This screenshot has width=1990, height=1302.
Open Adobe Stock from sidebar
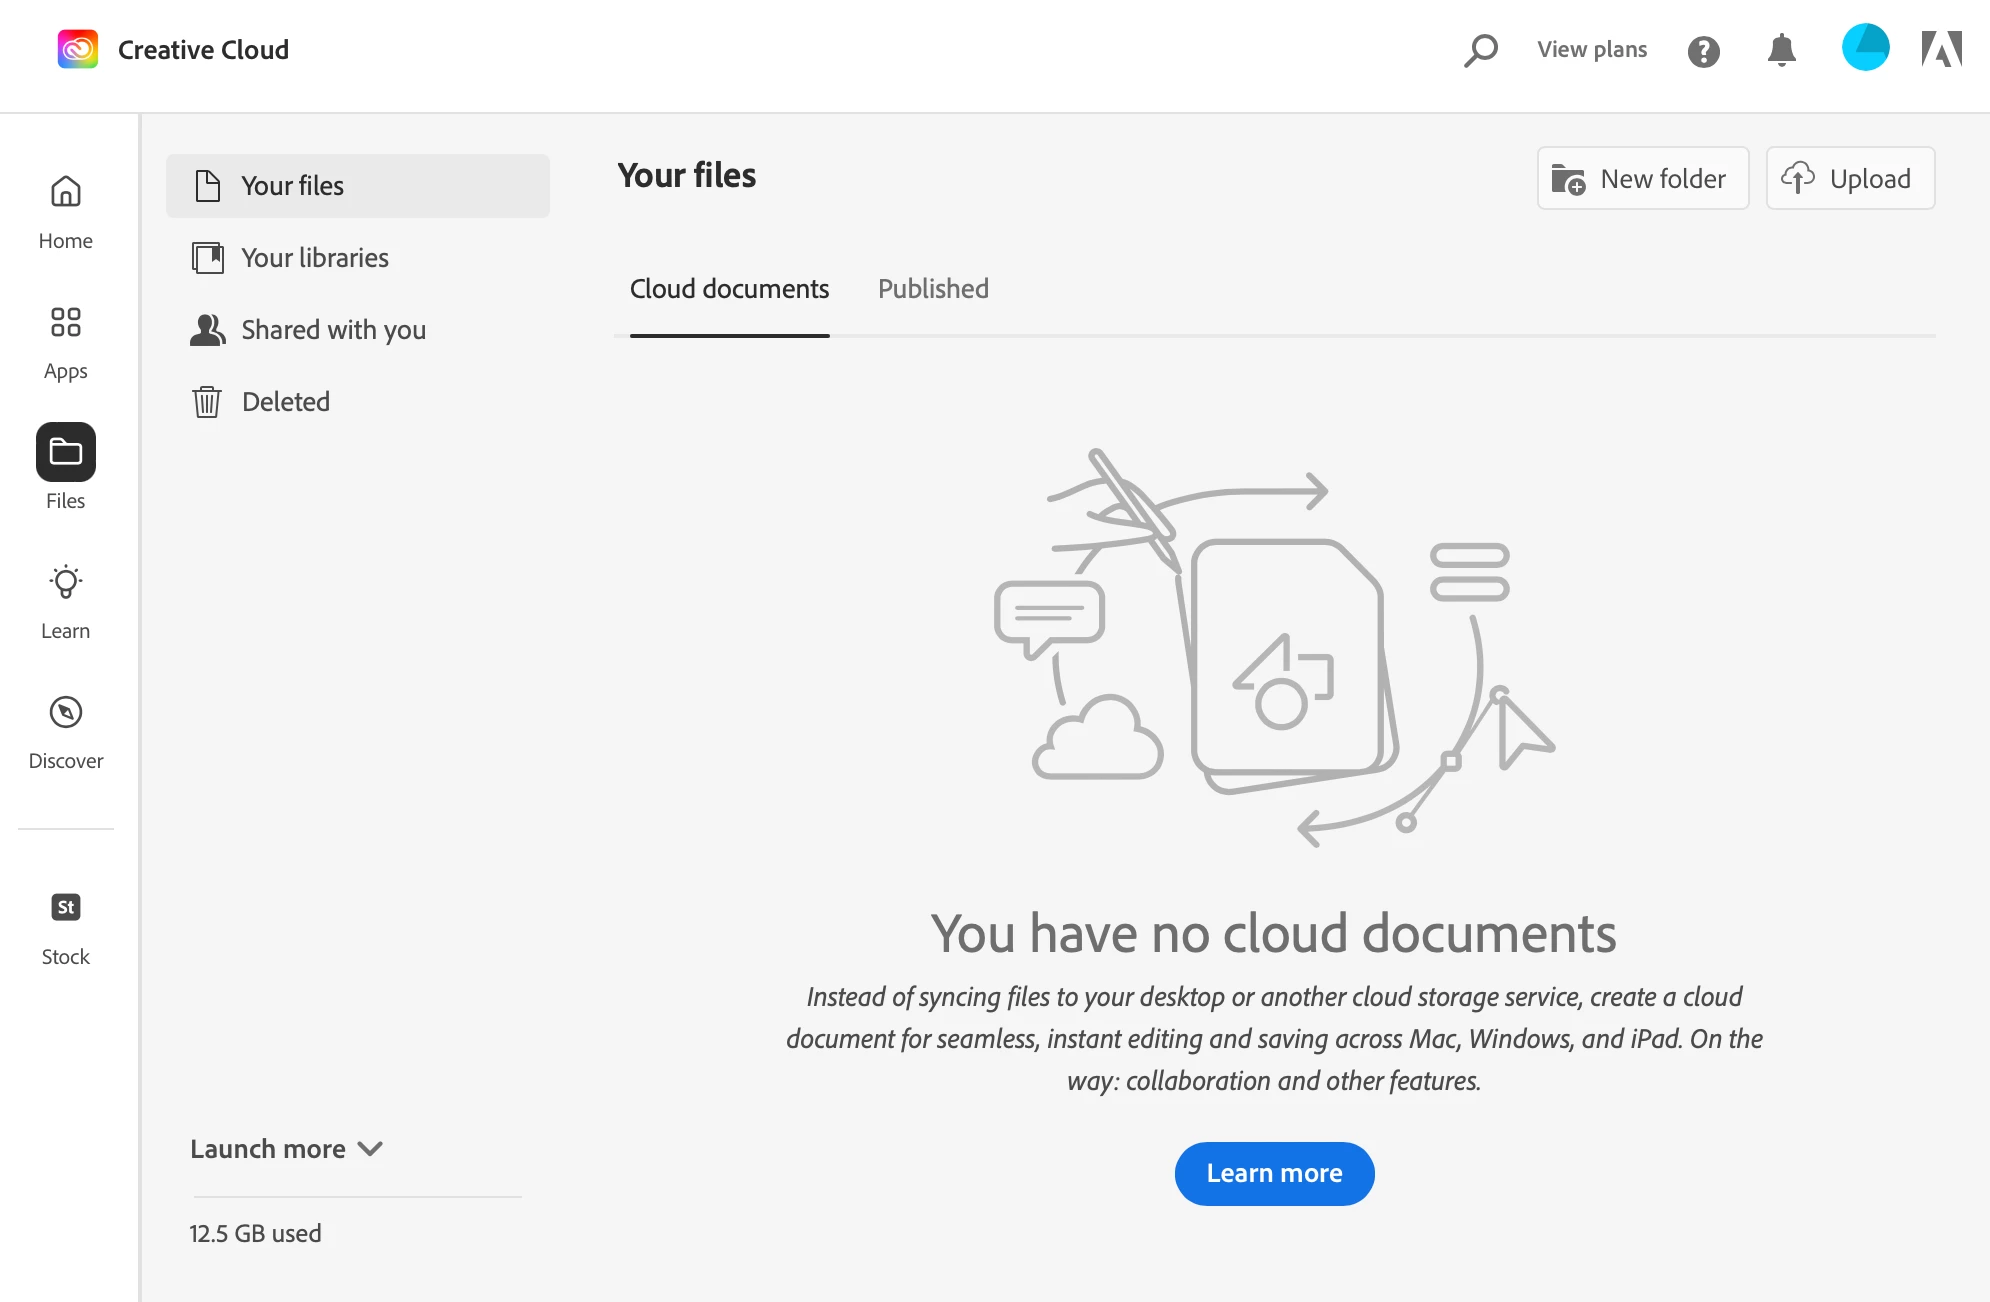coord(65,927)
